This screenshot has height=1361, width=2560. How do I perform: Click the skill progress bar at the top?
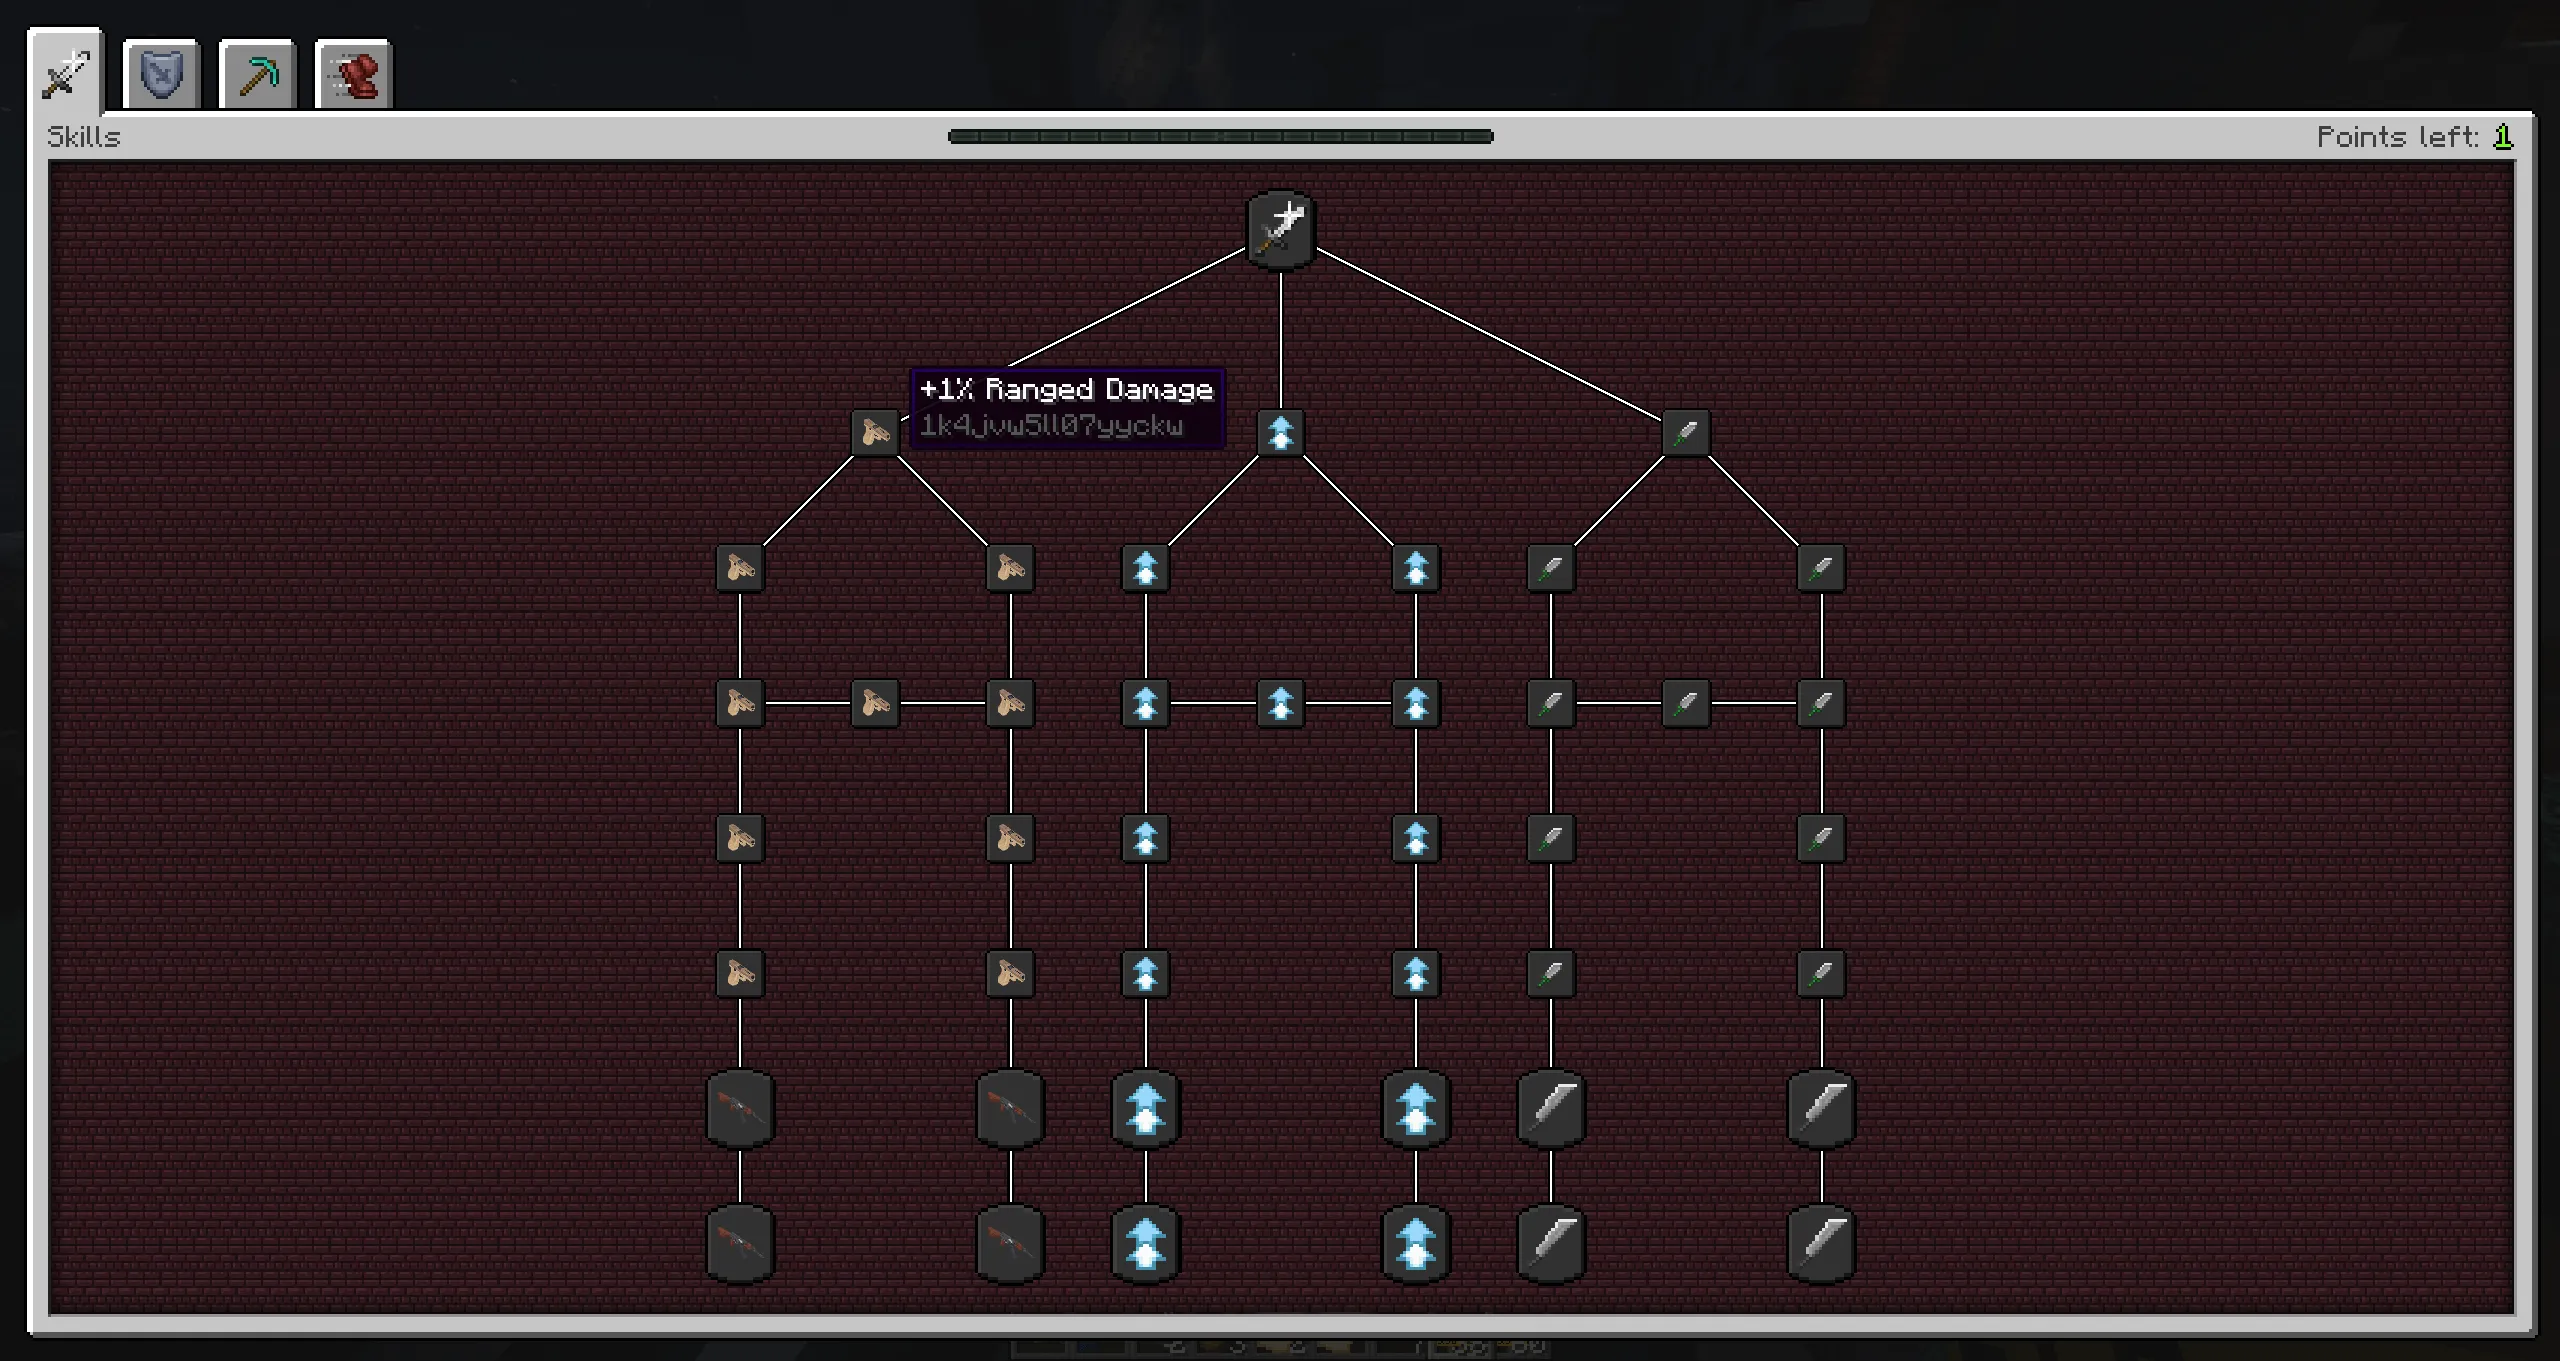(x=1220, y=136)
